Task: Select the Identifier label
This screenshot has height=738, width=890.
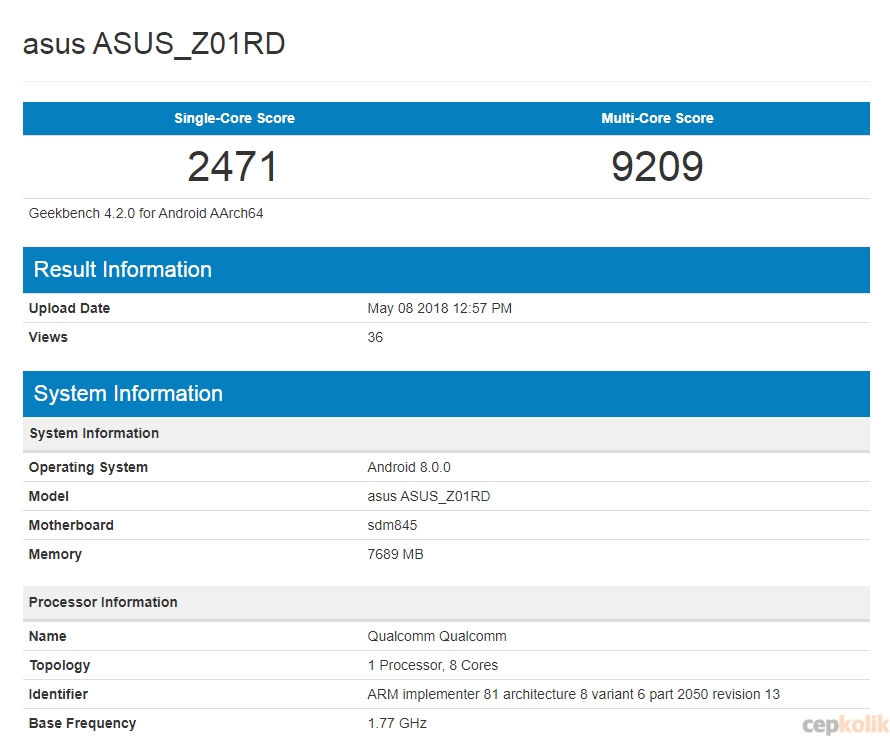Action: (58, 694)
